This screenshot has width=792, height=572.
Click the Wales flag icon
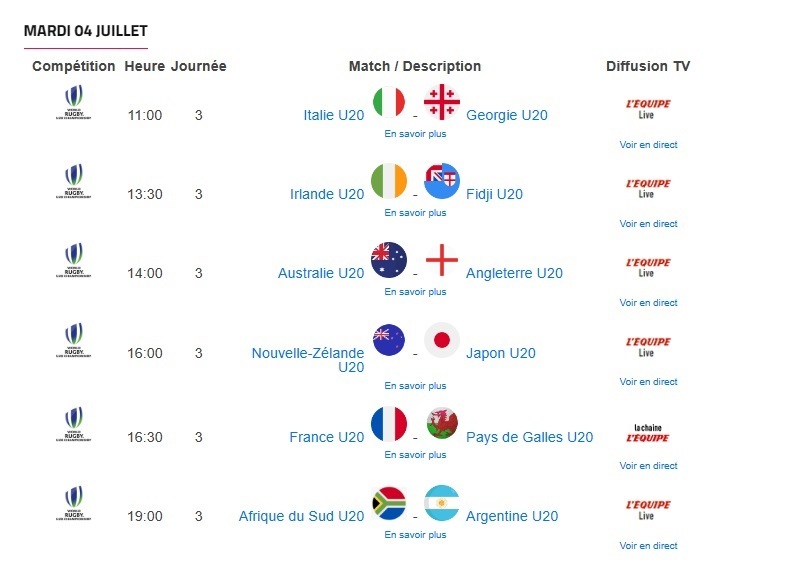click(x=441, y=424)
